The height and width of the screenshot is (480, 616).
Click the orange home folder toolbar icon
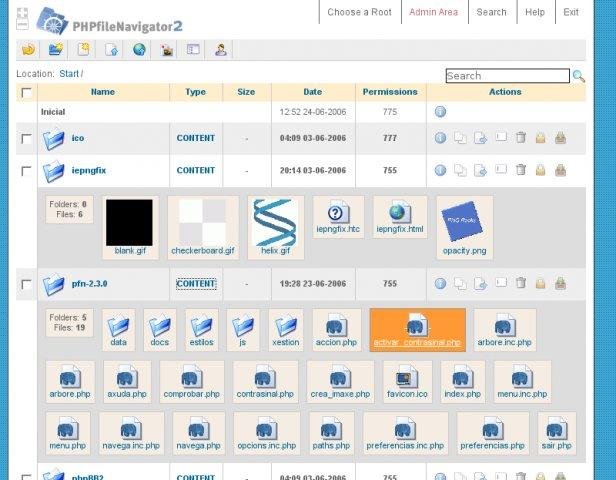pyautogui.click(x=28, y=49)
